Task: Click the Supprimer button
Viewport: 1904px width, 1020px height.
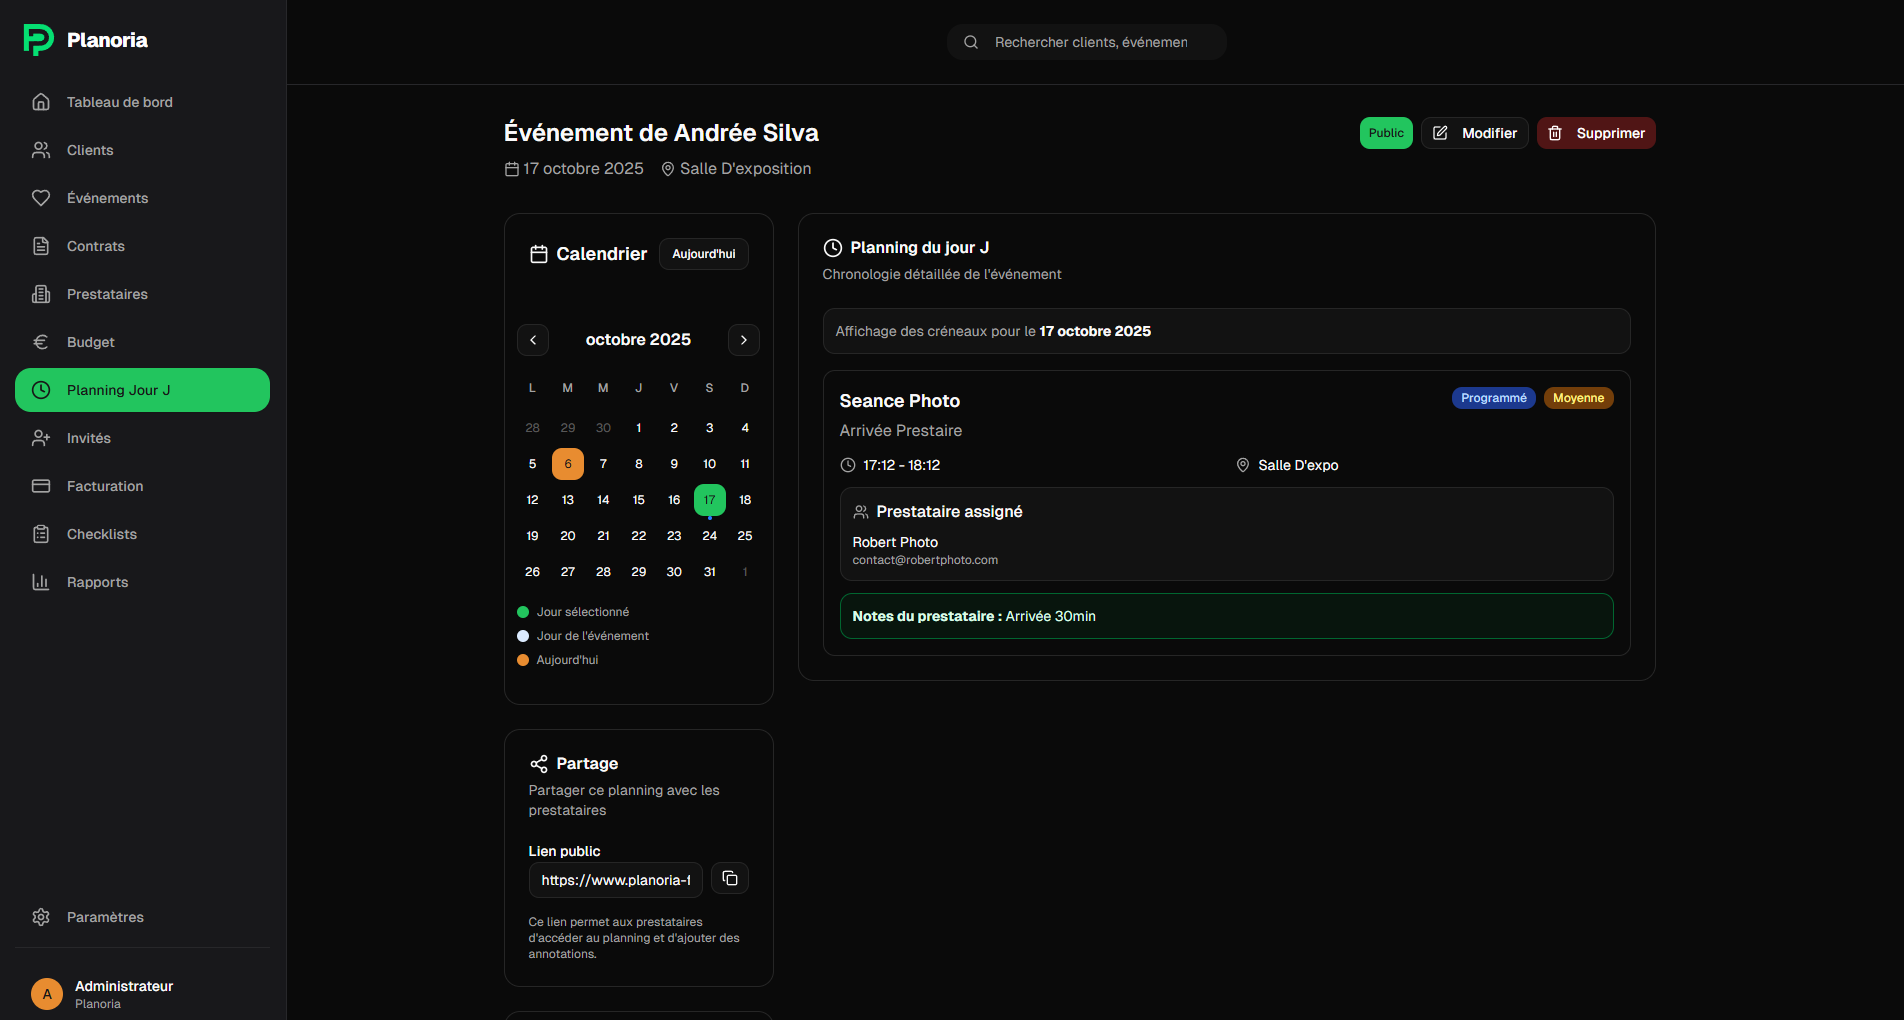Action: coord(1596,133)
